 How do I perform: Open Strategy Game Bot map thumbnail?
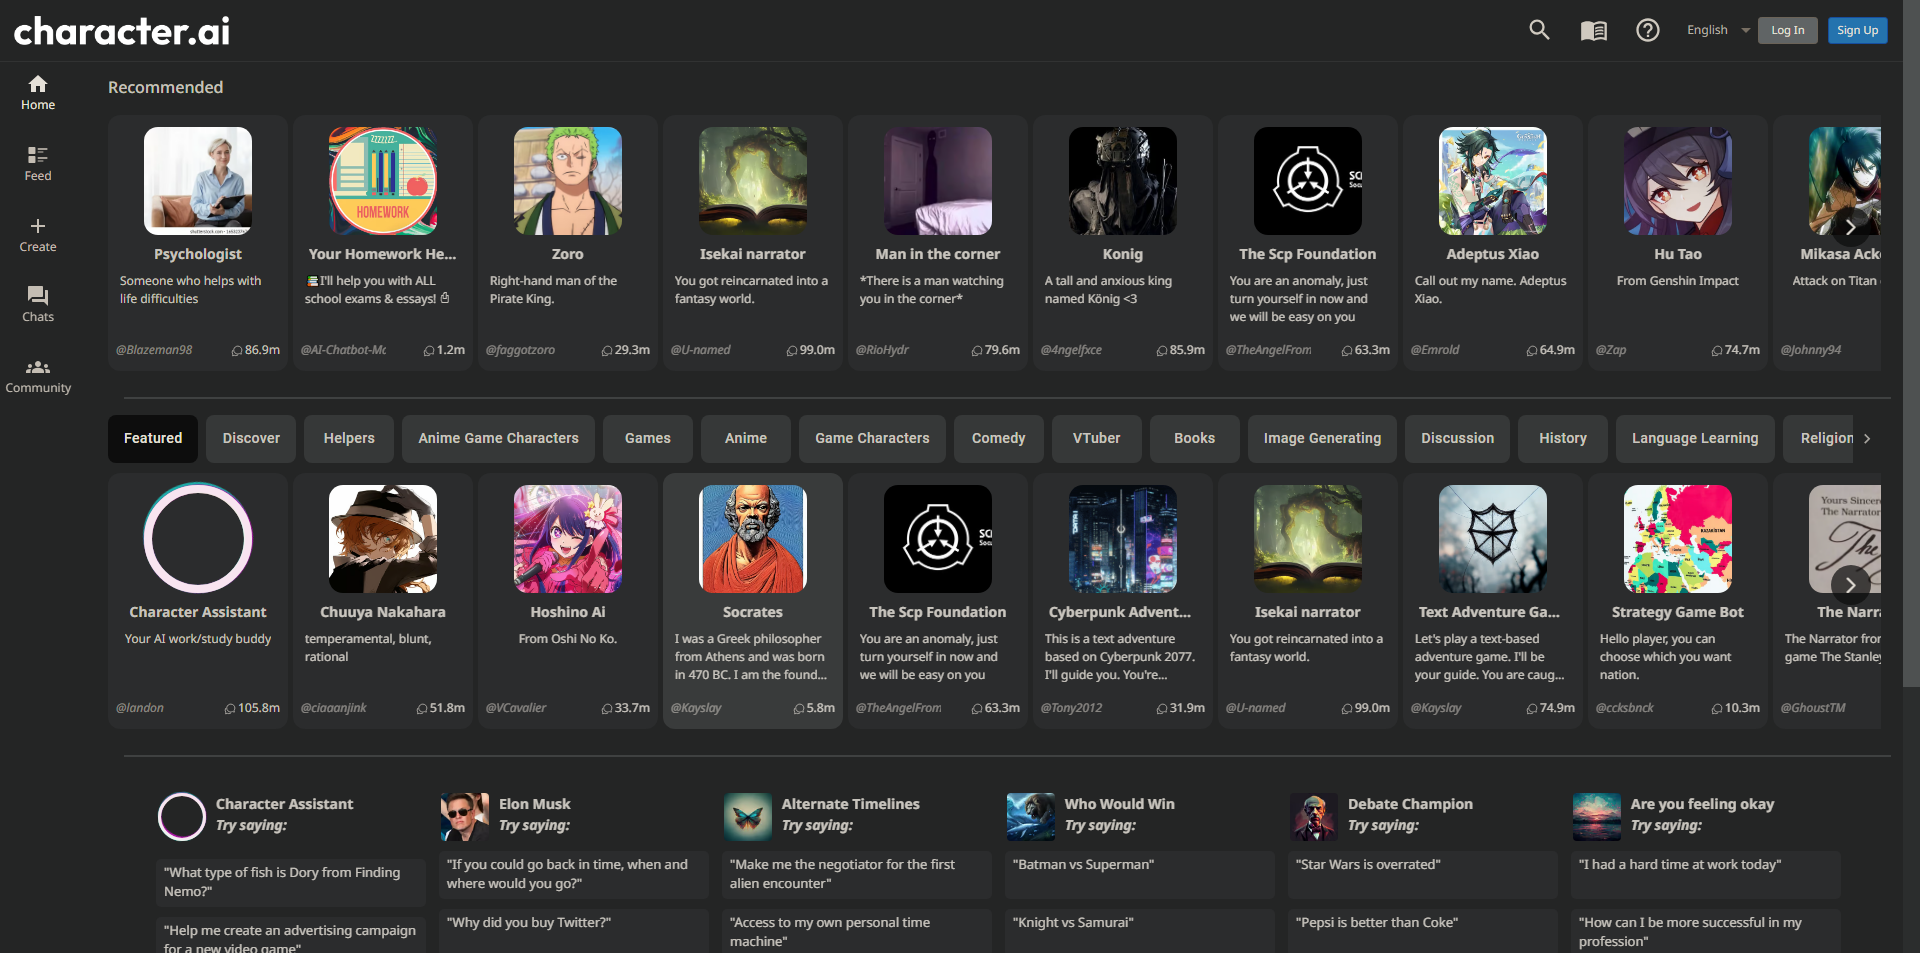click(x=1678, y=539)
